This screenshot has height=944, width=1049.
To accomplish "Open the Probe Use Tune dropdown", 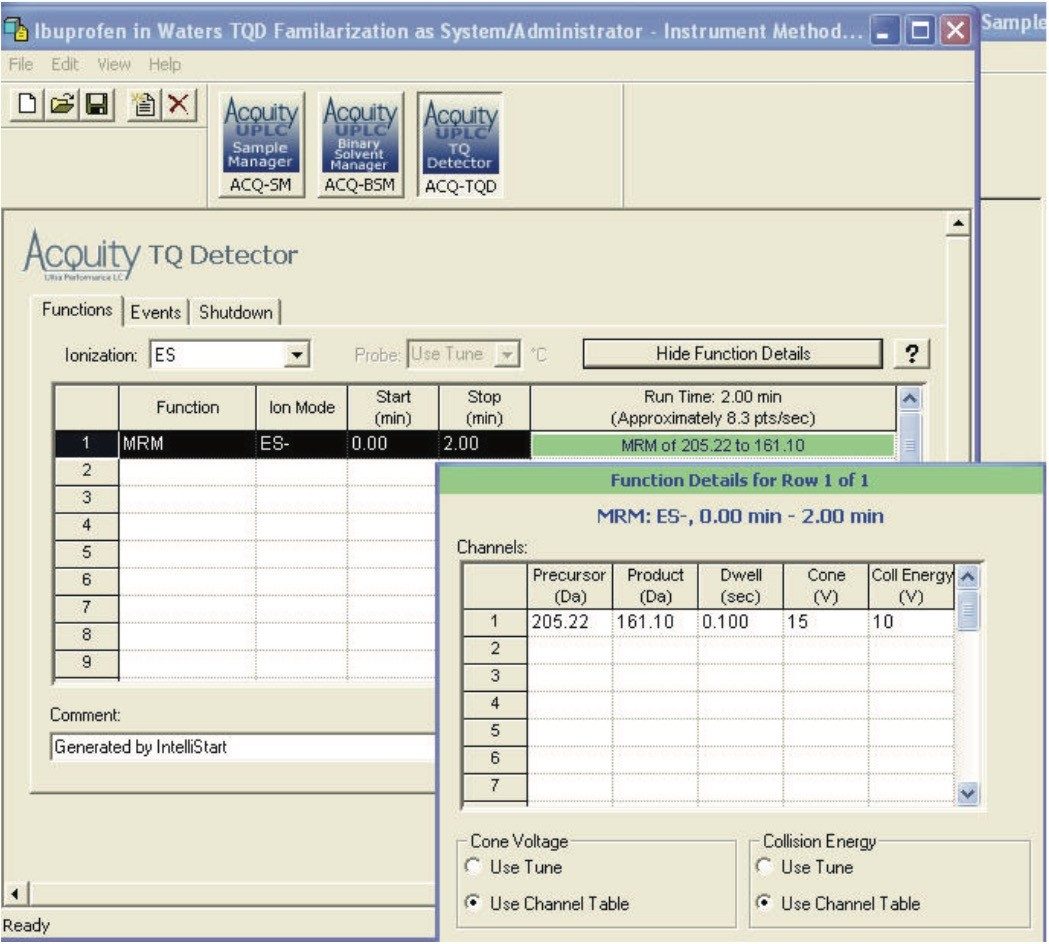I will [x=507, y=355].
